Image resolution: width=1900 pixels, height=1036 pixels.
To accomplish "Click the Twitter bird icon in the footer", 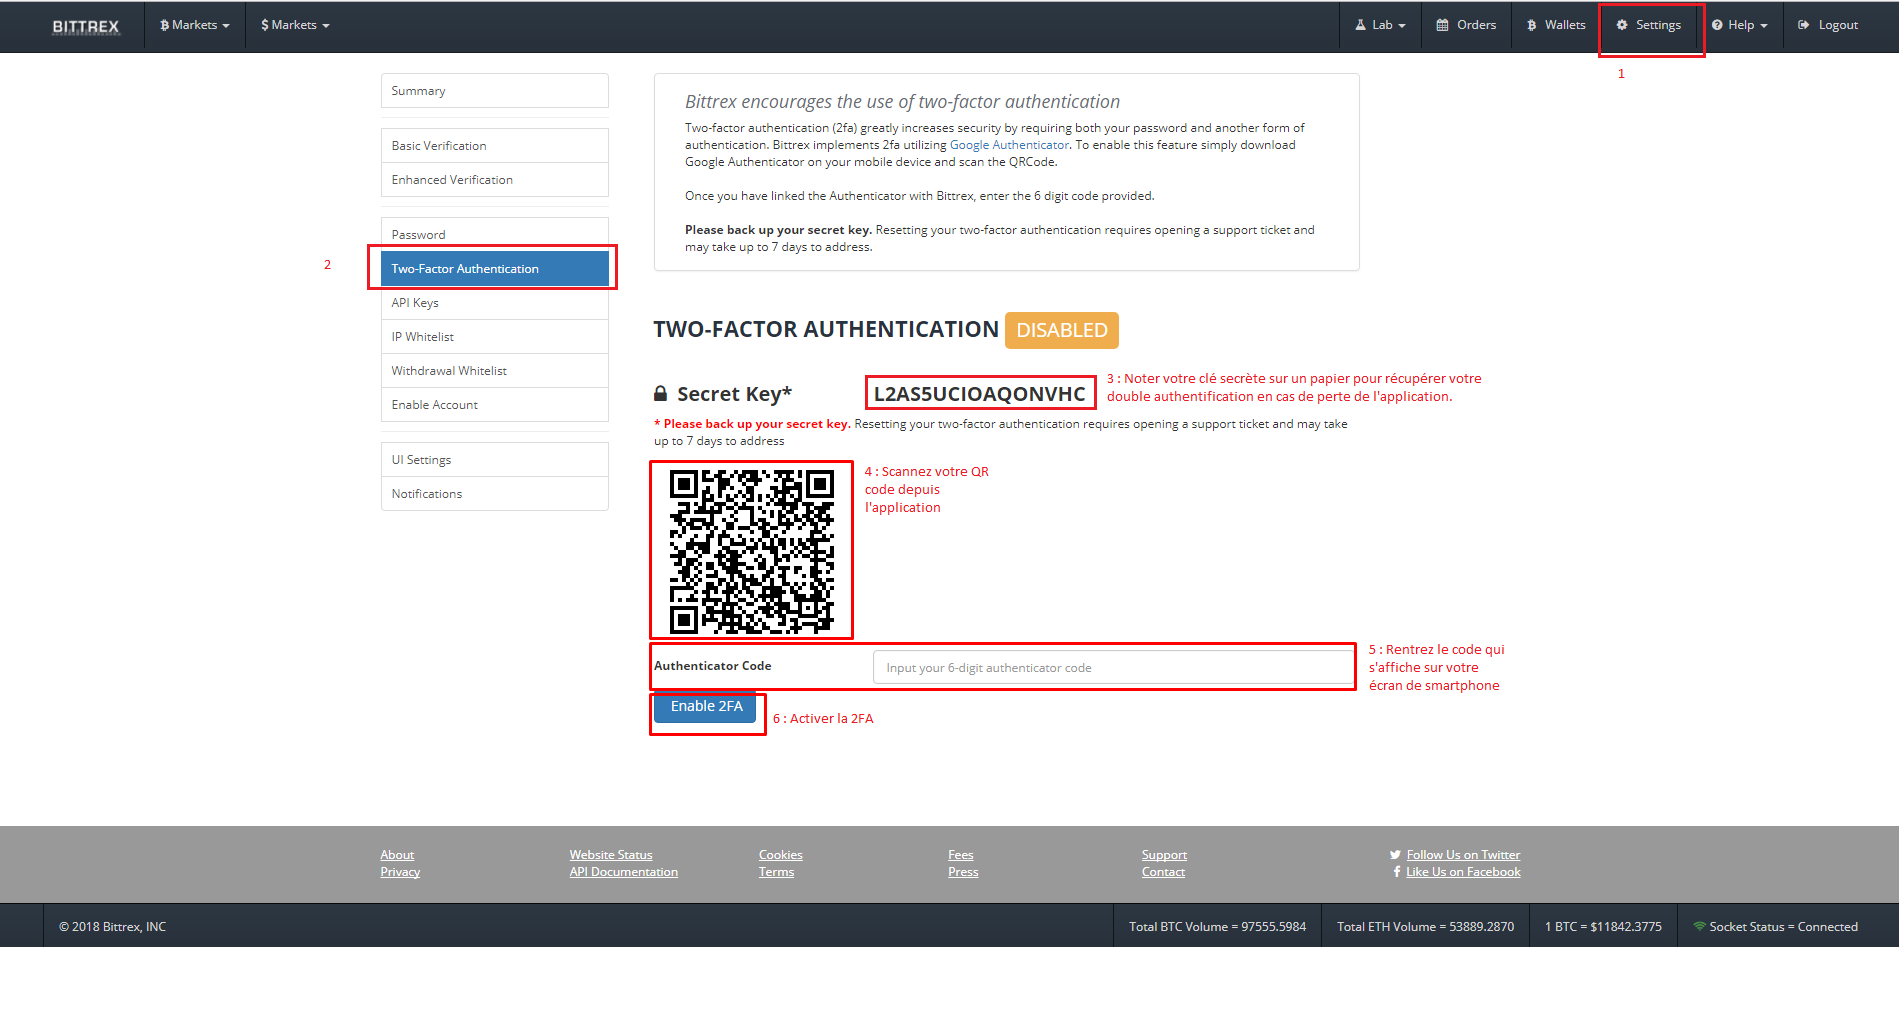I will pyautogui.click(x=1395, y=855).
